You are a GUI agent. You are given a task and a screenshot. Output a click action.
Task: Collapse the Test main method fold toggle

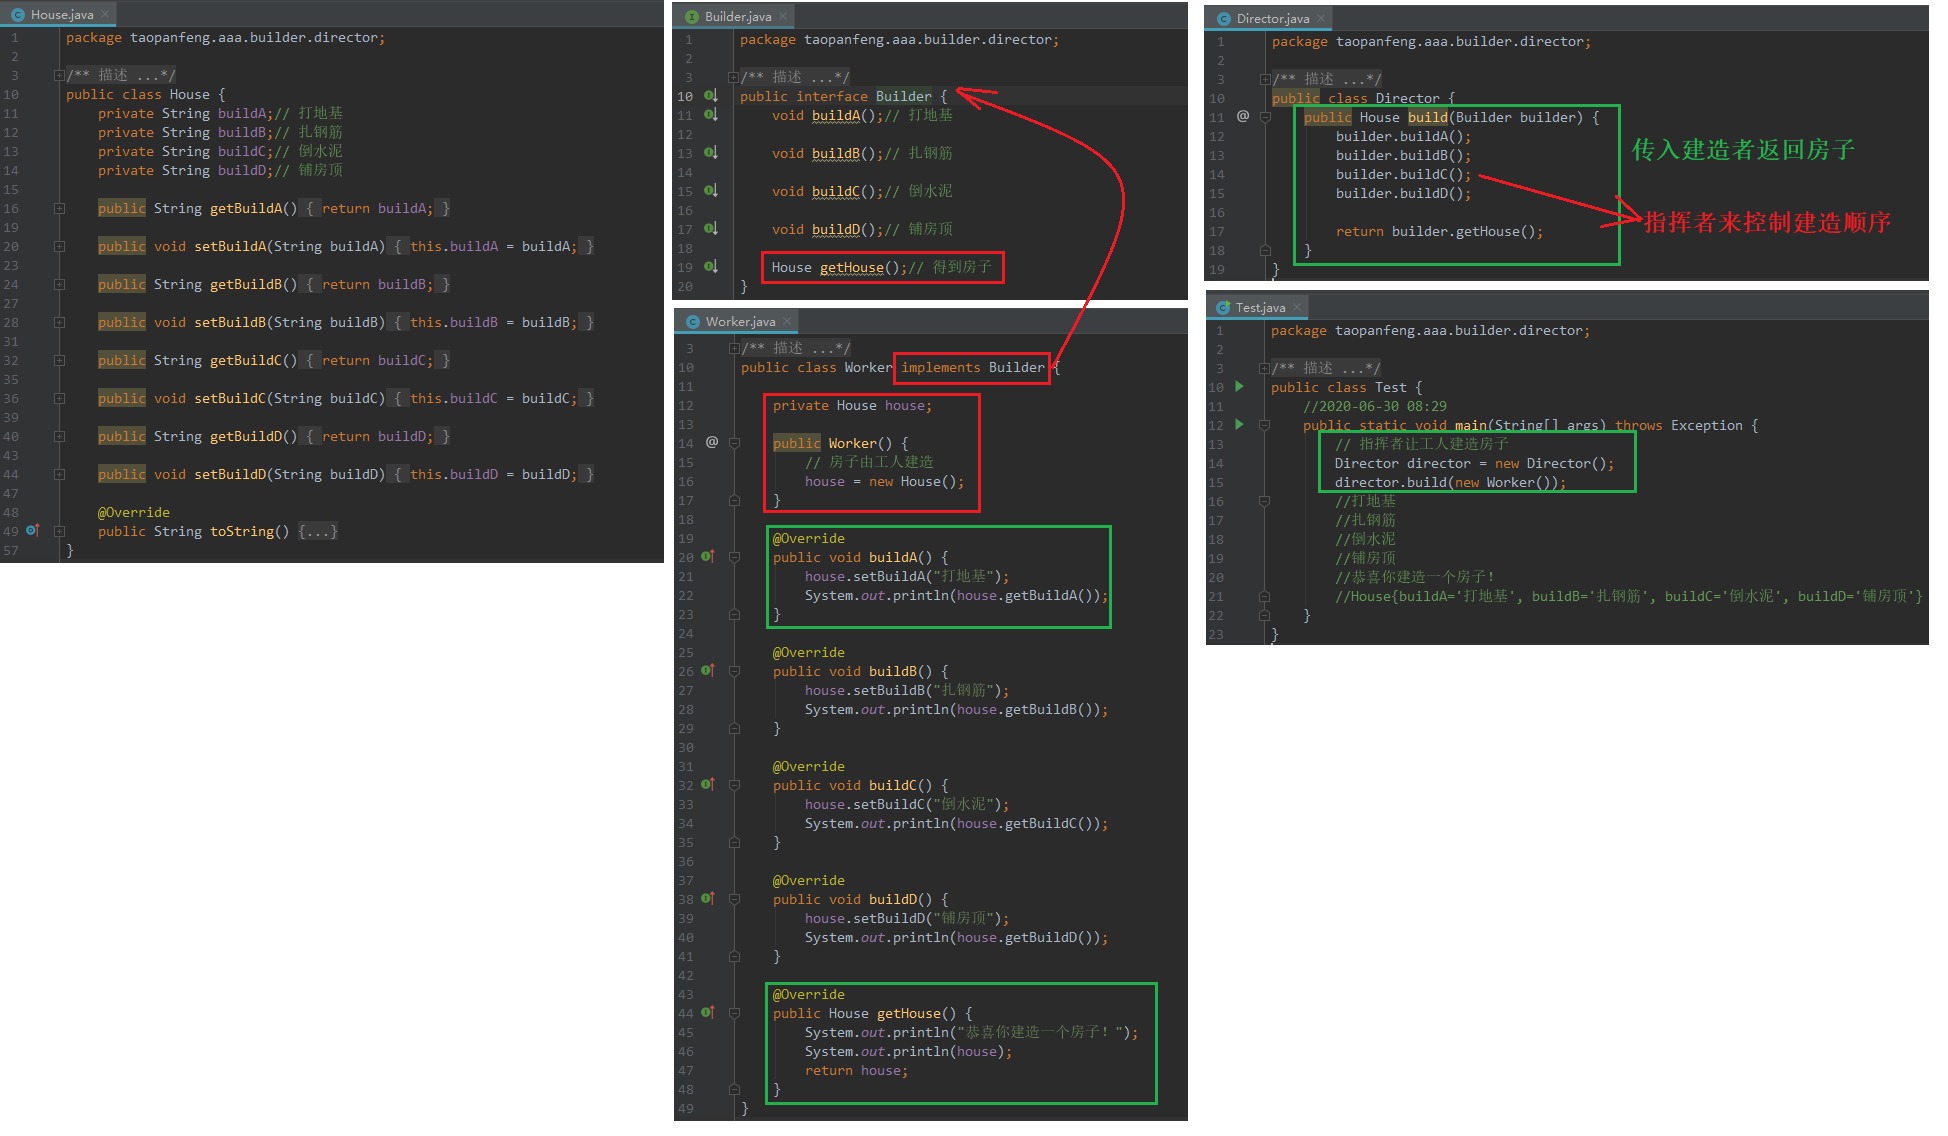(x=1264, y=425)
